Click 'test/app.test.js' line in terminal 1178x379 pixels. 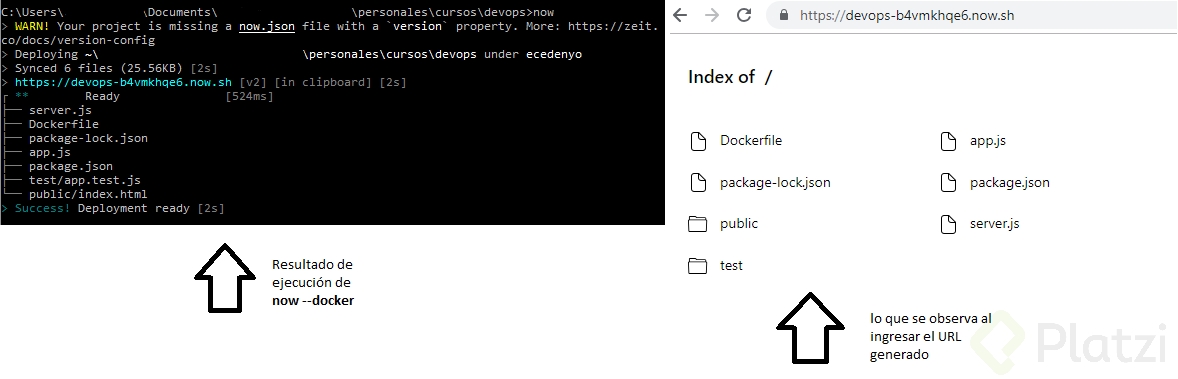coord(85,180)
